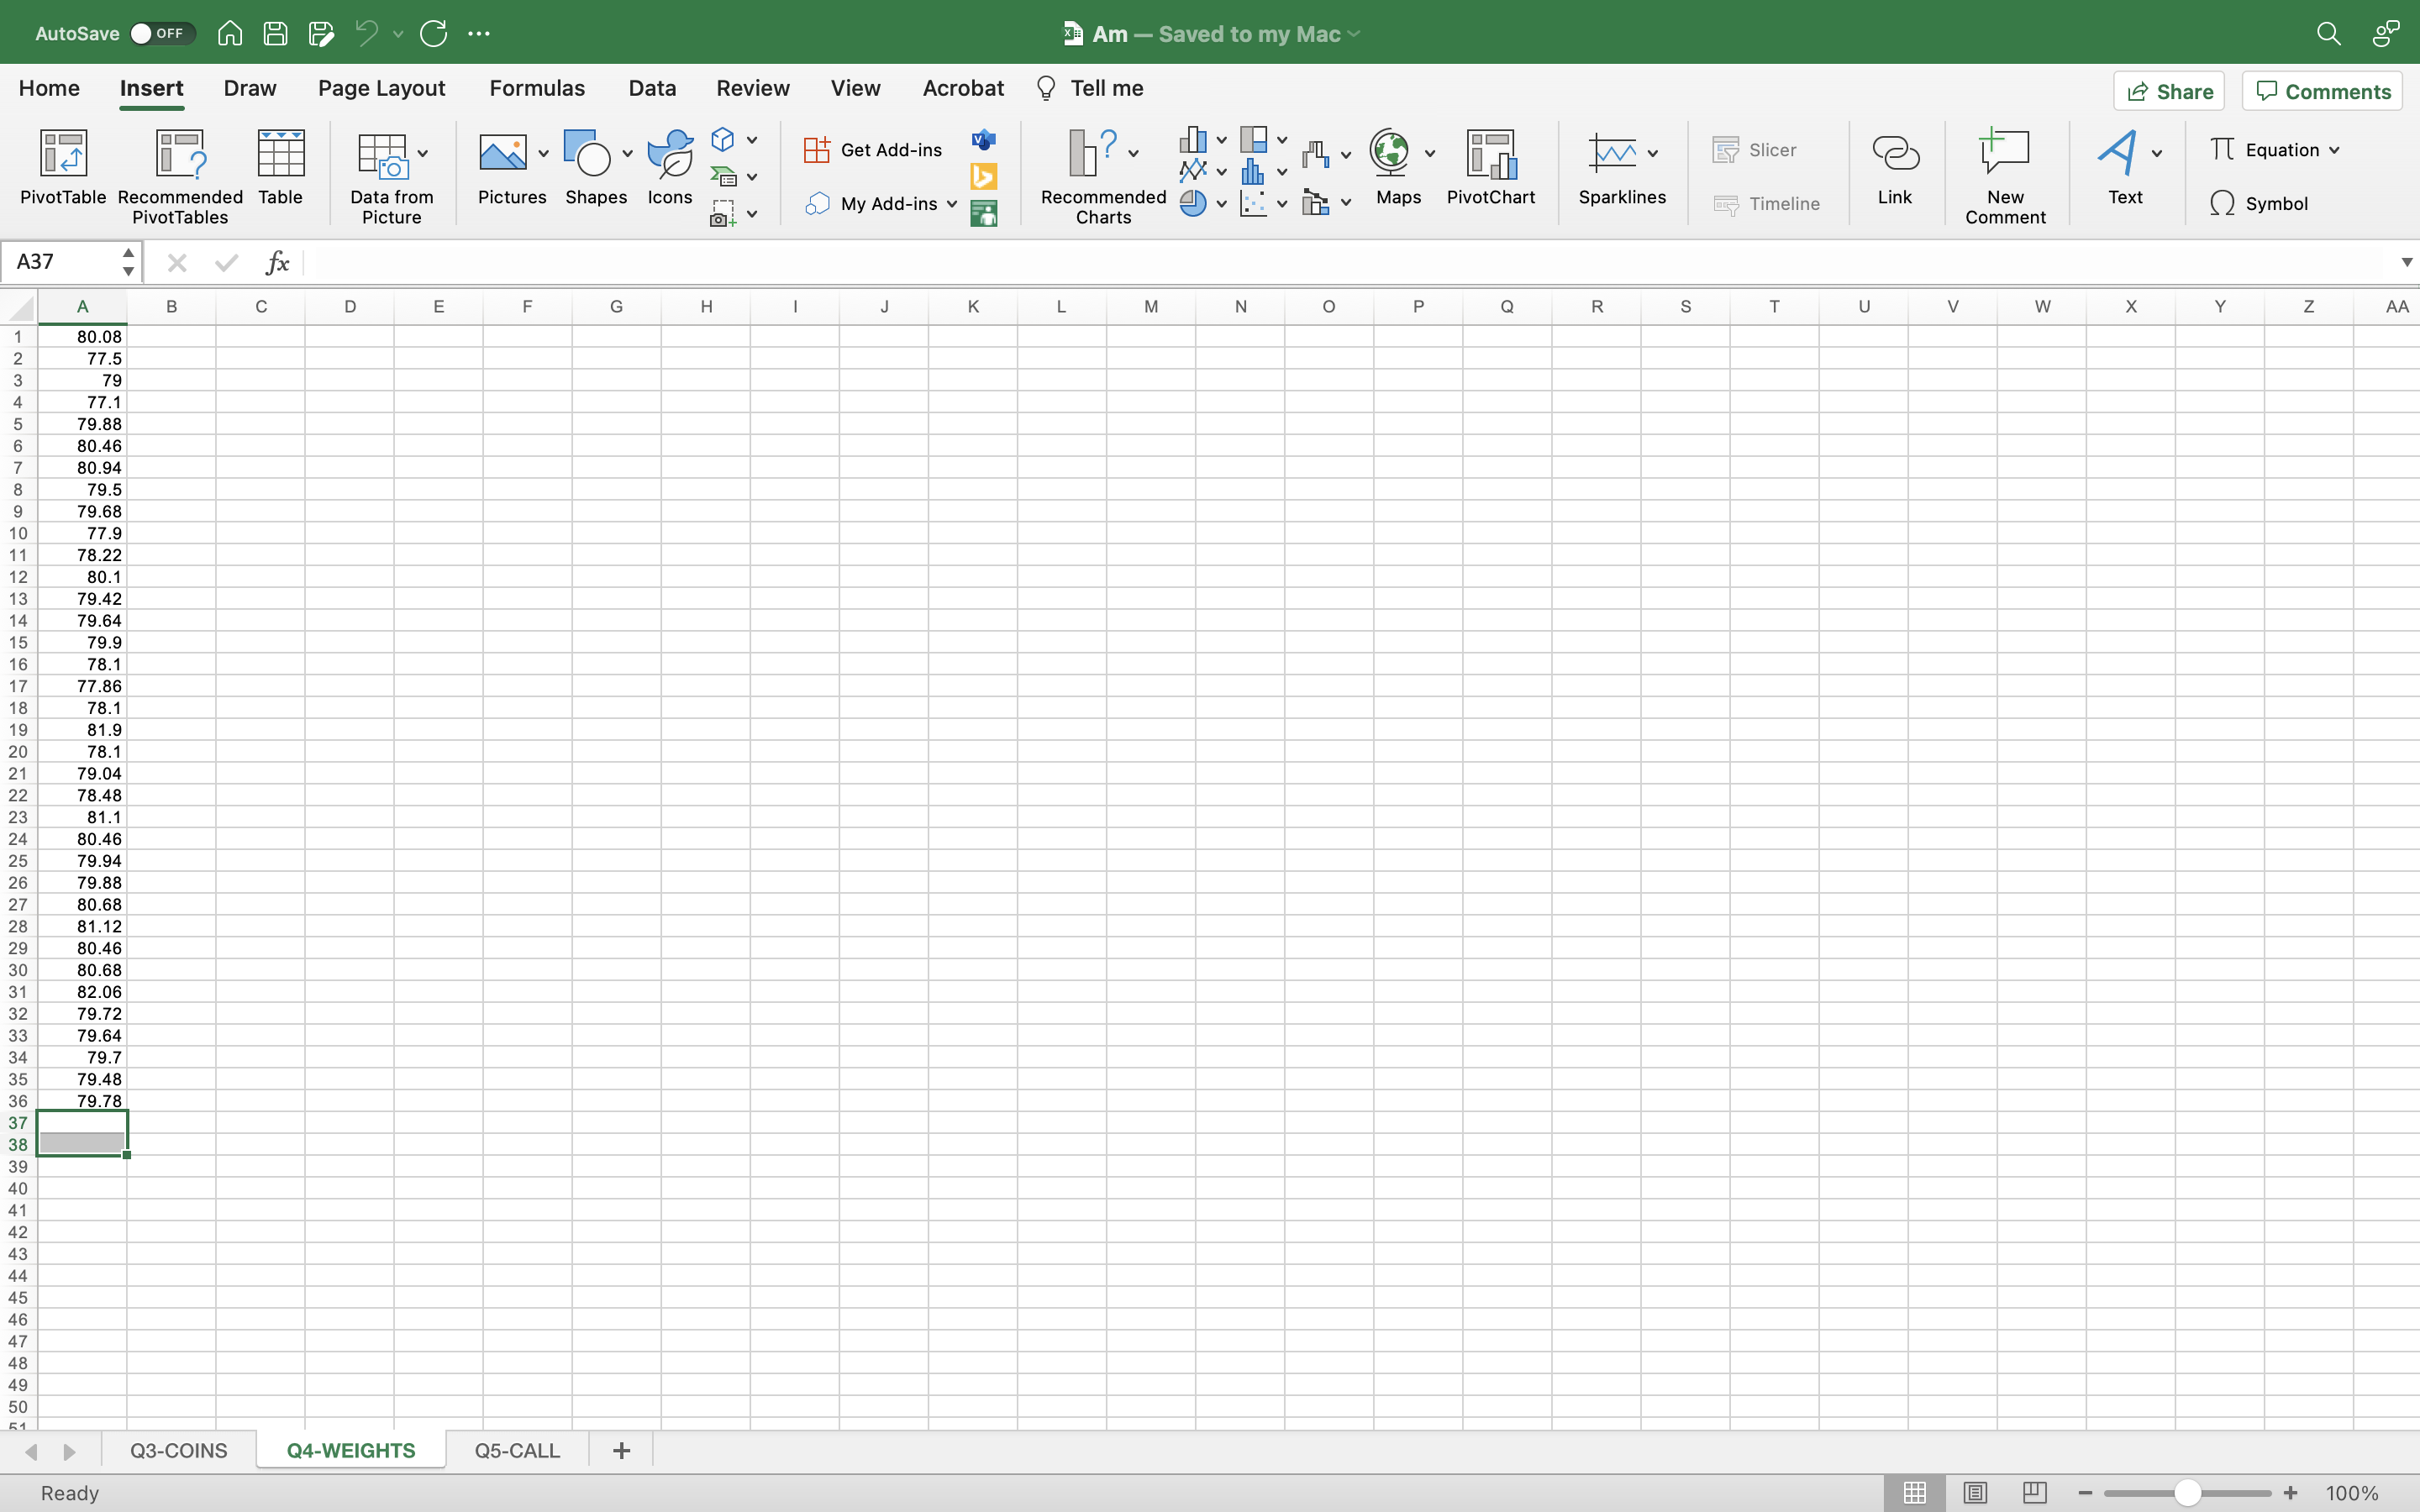Switch to Page Layout view in status bar
This screenshot has width=2420, height=1512.
pyautogui.click(x=1975, y=1492)
